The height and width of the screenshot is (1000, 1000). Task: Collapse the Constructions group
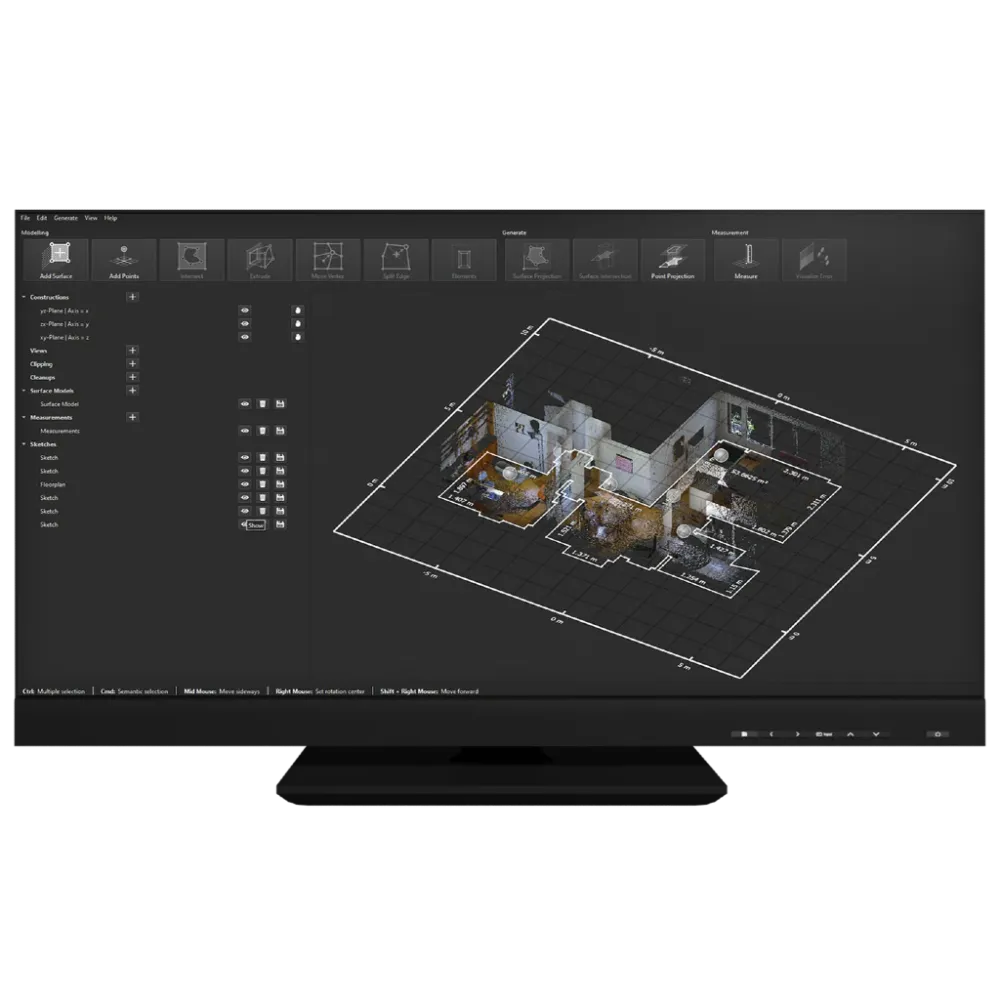pyautogui.click(x=24, y=297)
